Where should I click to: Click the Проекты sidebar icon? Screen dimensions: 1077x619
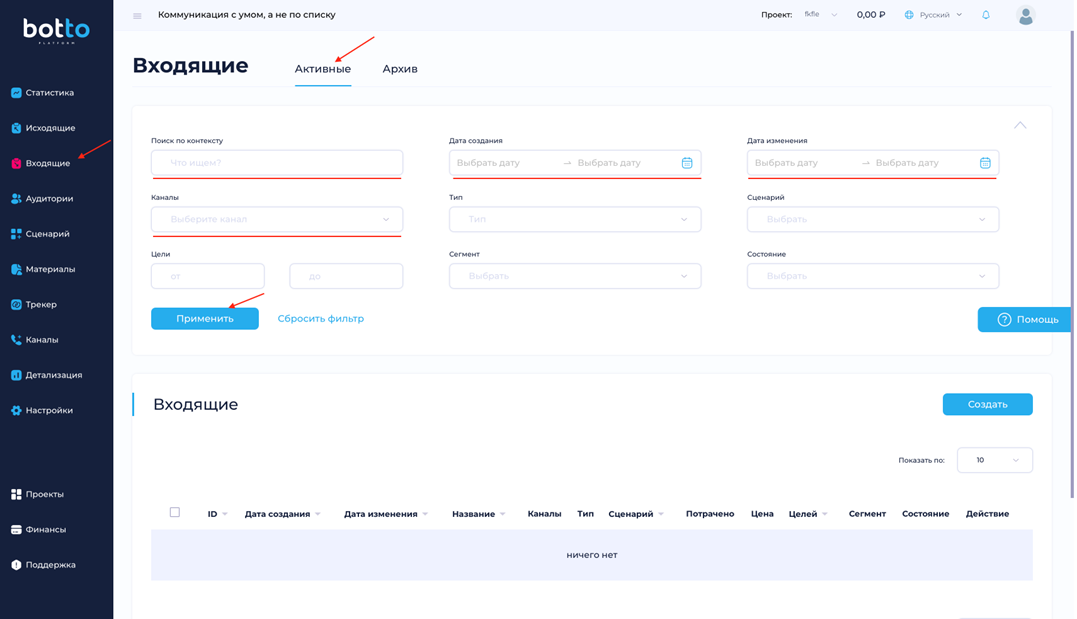16,494
